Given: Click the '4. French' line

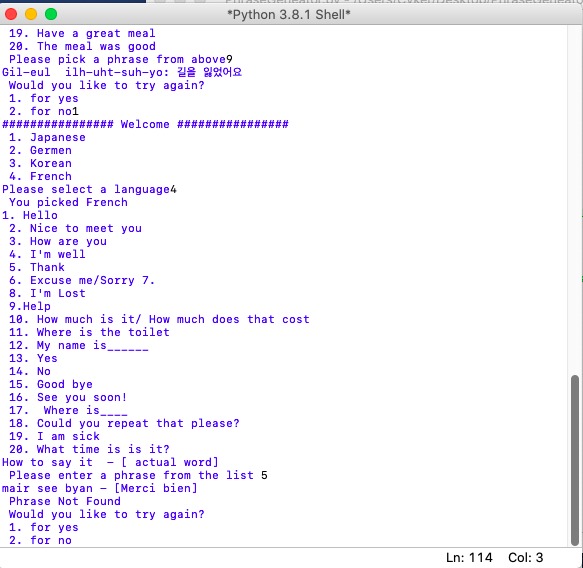Looking at the screenshot, I should (40, 176).
